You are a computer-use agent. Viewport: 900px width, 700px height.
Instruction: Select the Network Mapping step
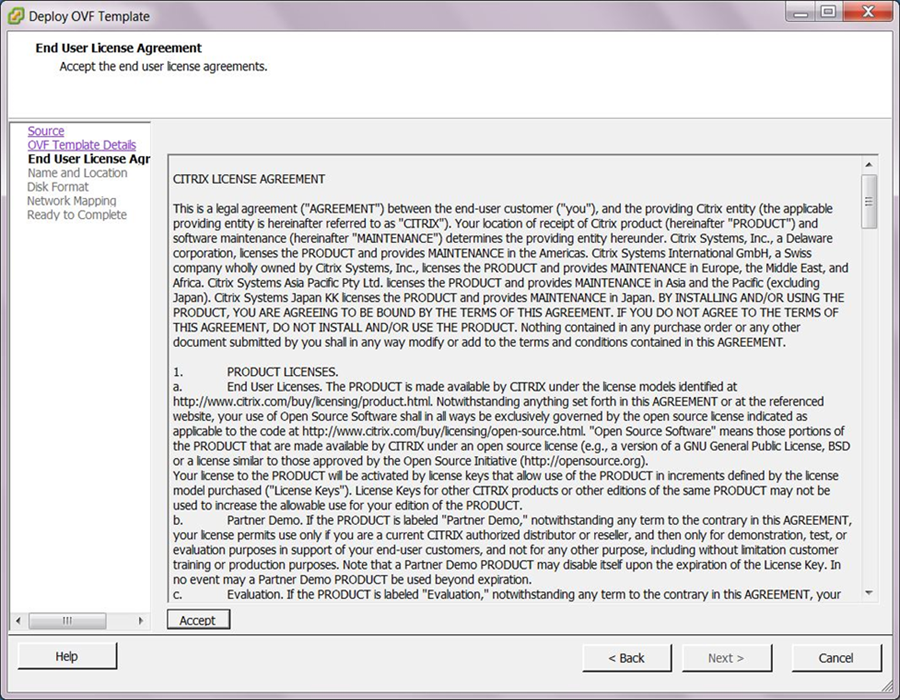[72, 201]
